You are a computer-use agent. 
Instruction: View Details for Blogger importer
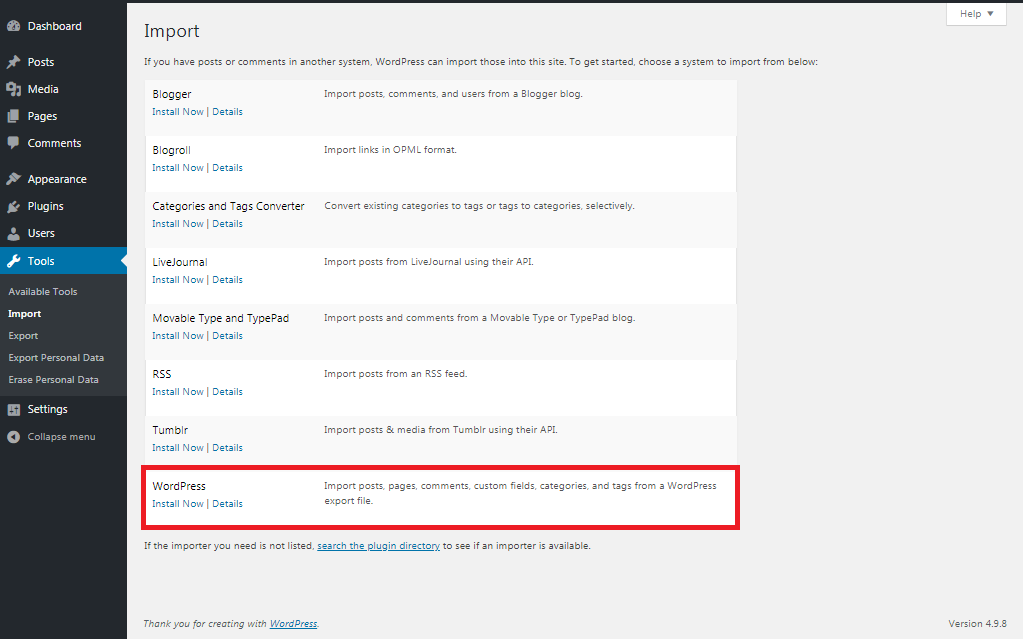(x=227, y=112)
